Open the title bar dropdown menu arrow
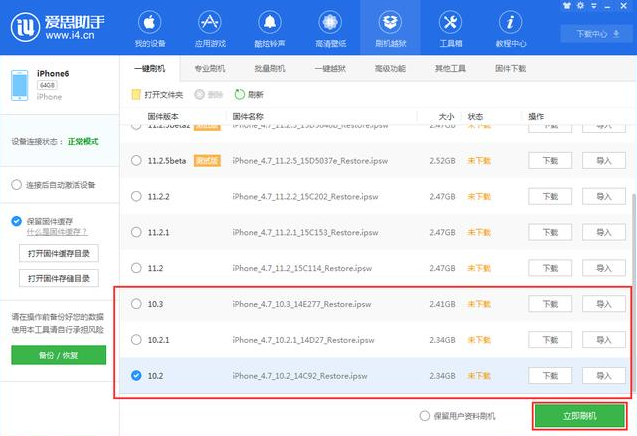This screenshot has height=436, width=637. (x=594, y=6)
